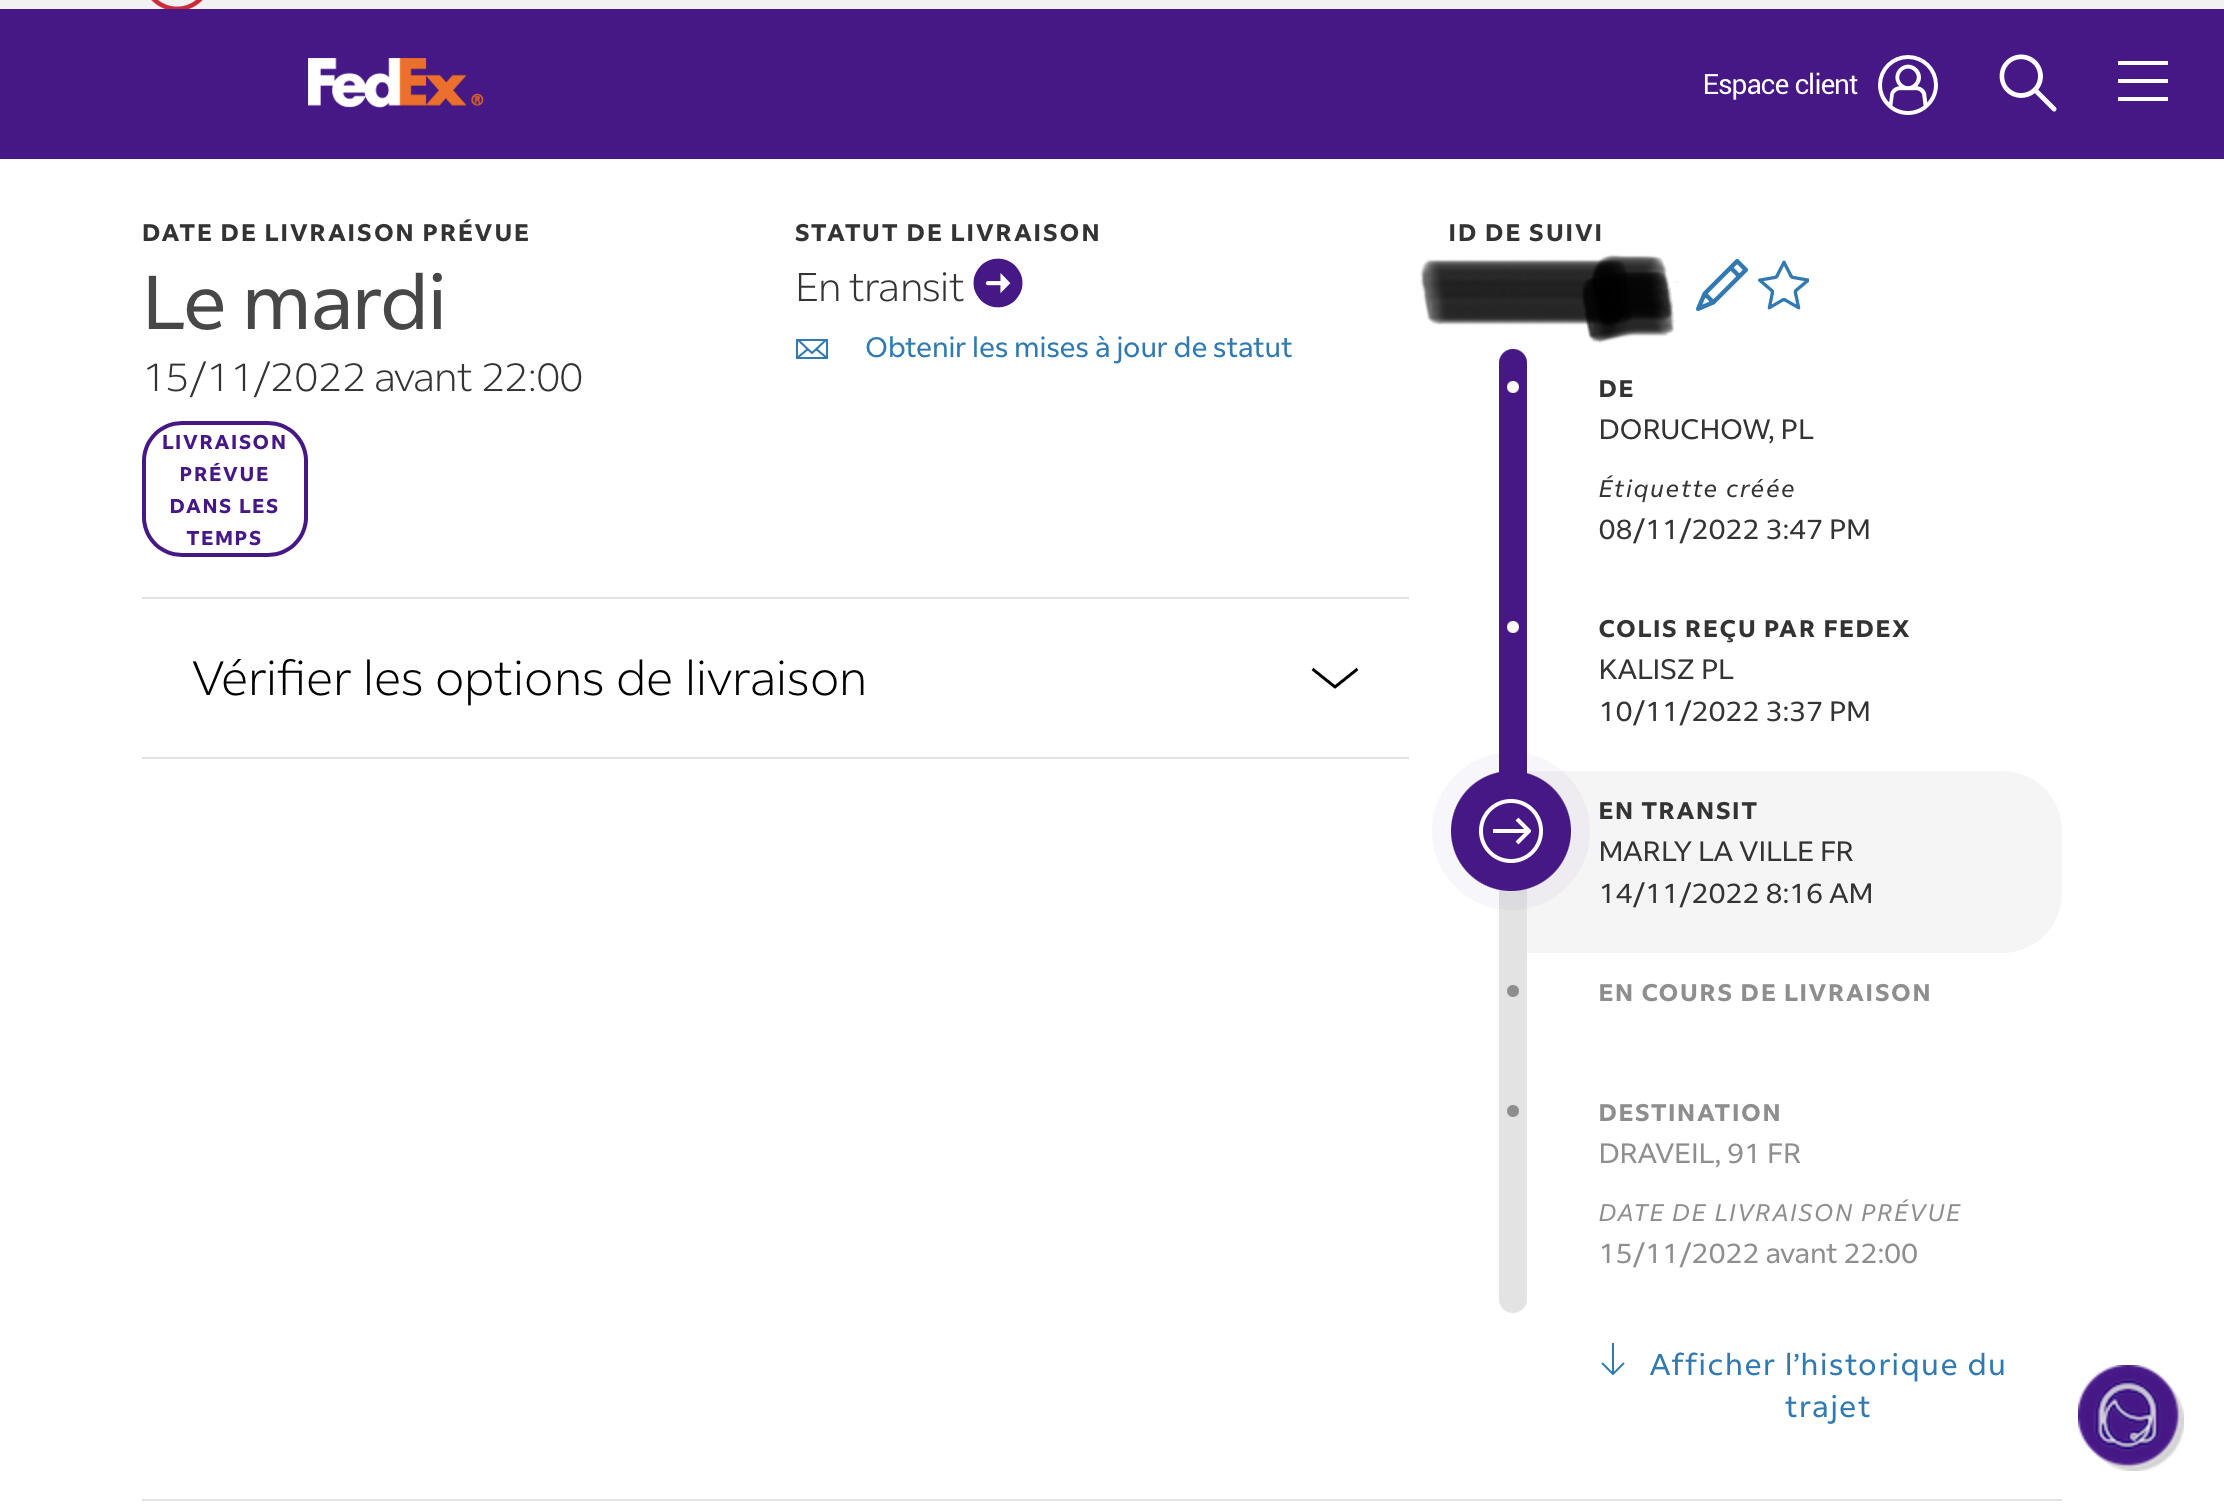This screenshot has width=2224, height=1511.
Task: Click the redacted tracking ID number
Action: tap(1545, 292)
